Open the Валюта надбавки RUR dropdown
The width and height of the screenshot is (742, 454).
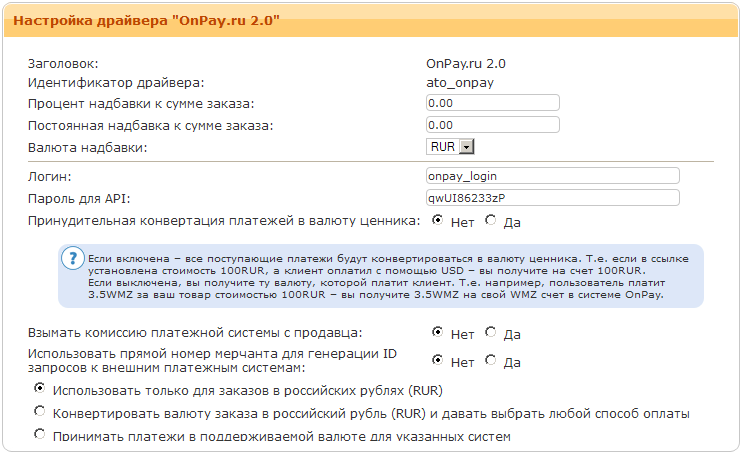452,147
